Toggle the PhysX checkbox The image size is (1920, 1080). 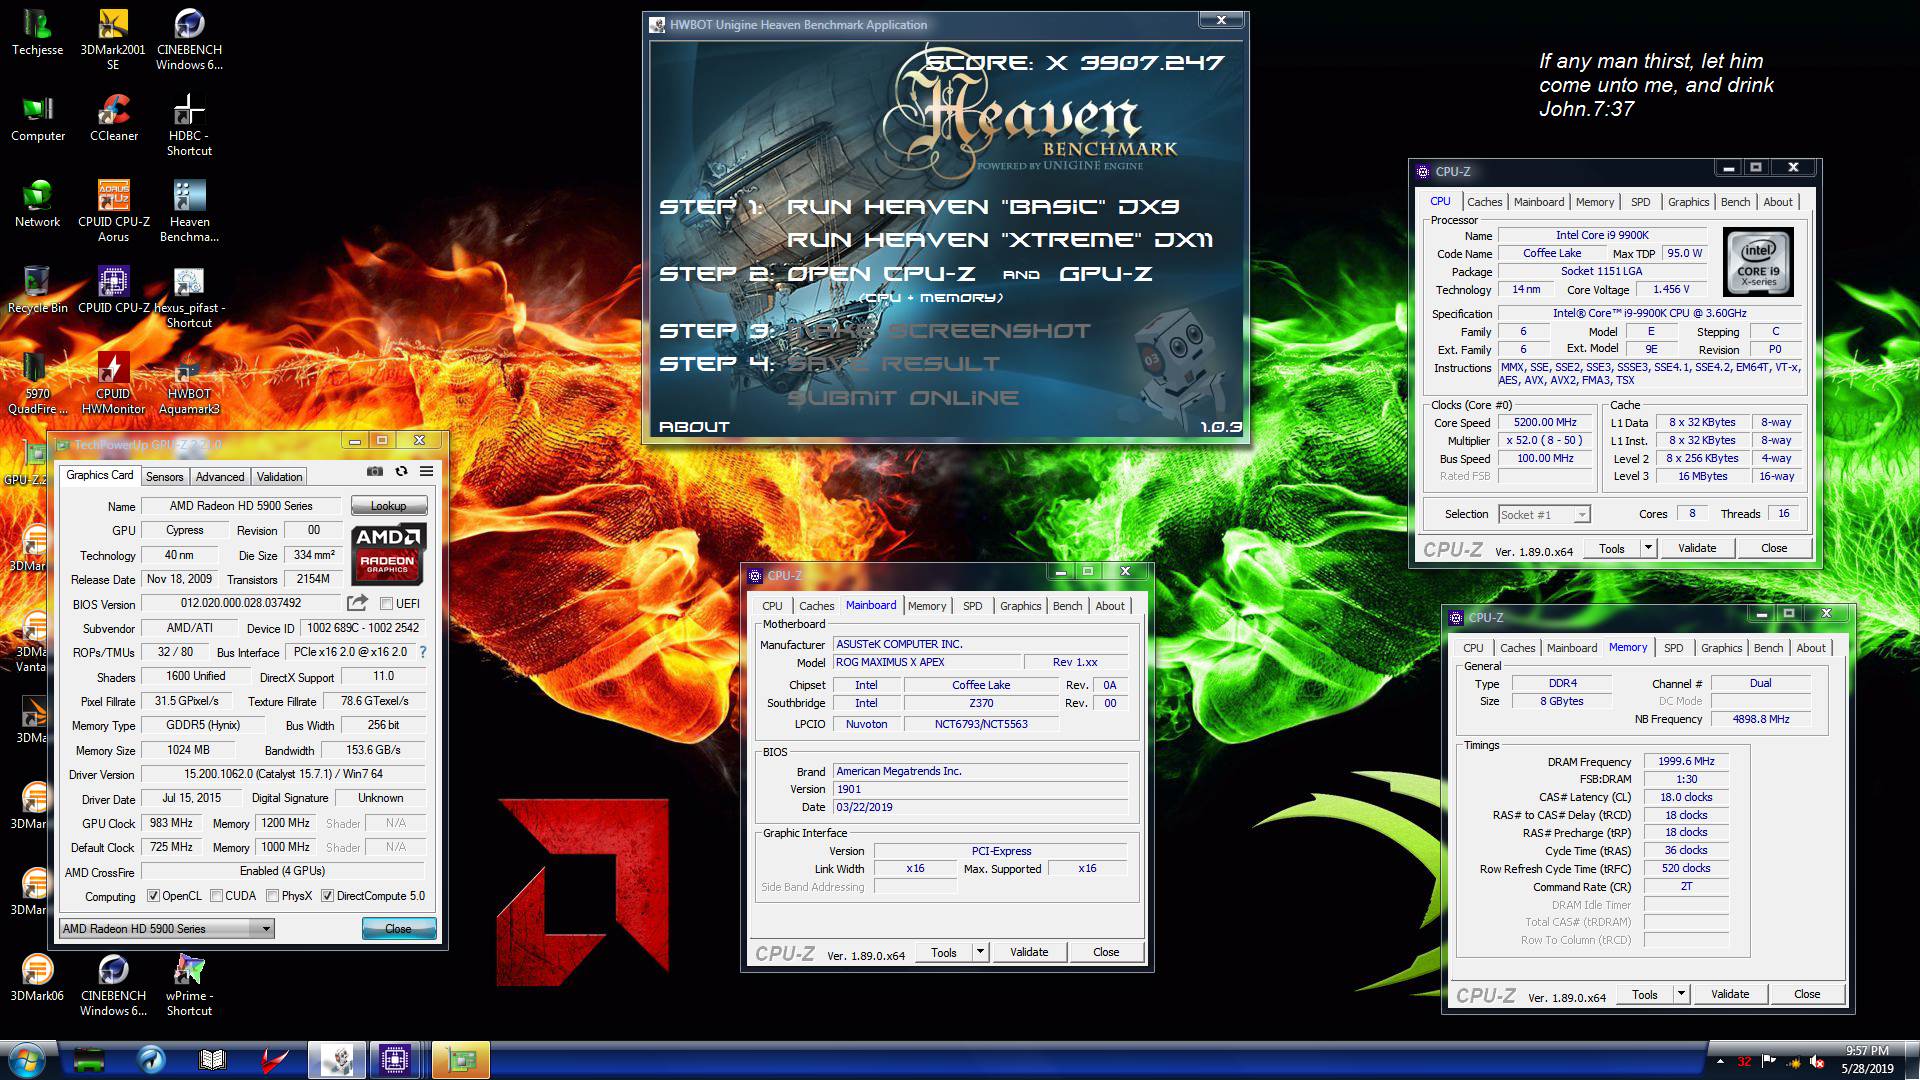272,896
